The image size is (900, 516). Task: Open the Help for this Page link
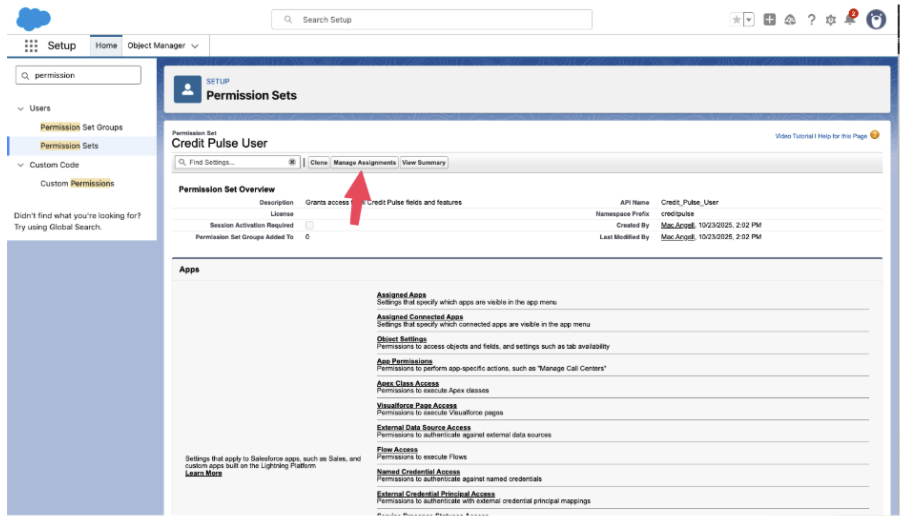842,136
